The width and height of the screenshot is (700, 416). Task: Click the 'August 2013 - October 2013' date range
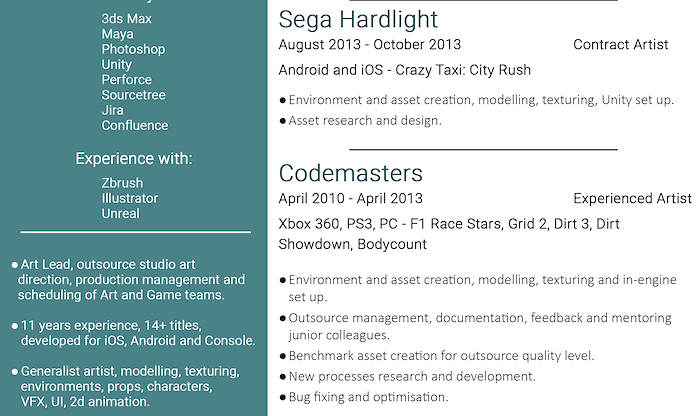coord(370,45)
